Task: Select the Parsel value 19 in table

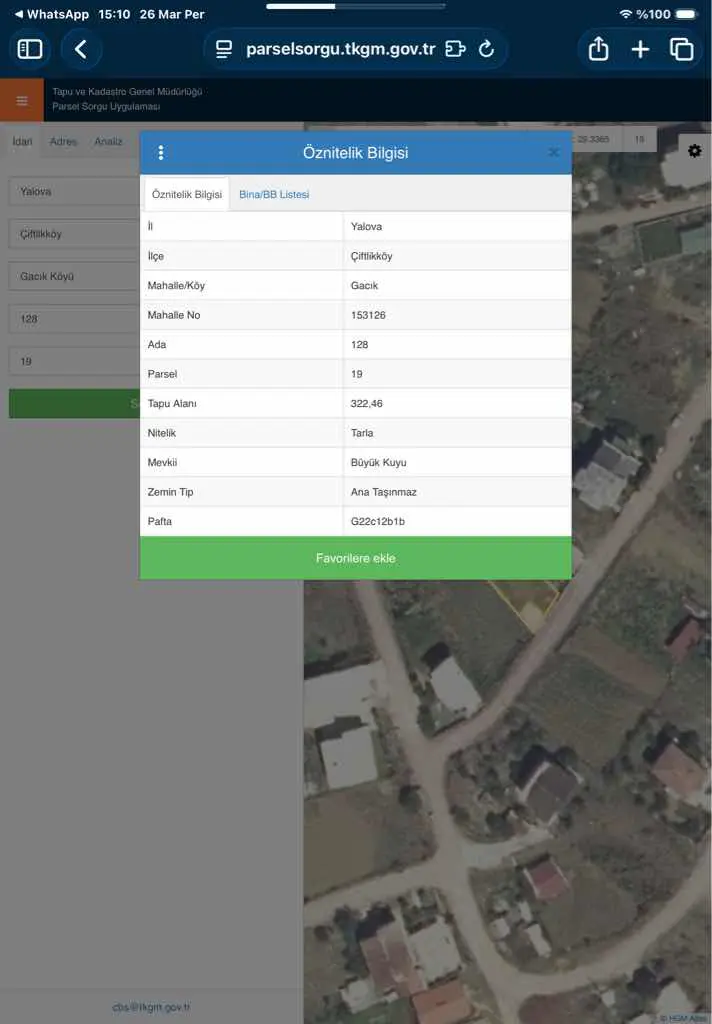Action: 357,374
